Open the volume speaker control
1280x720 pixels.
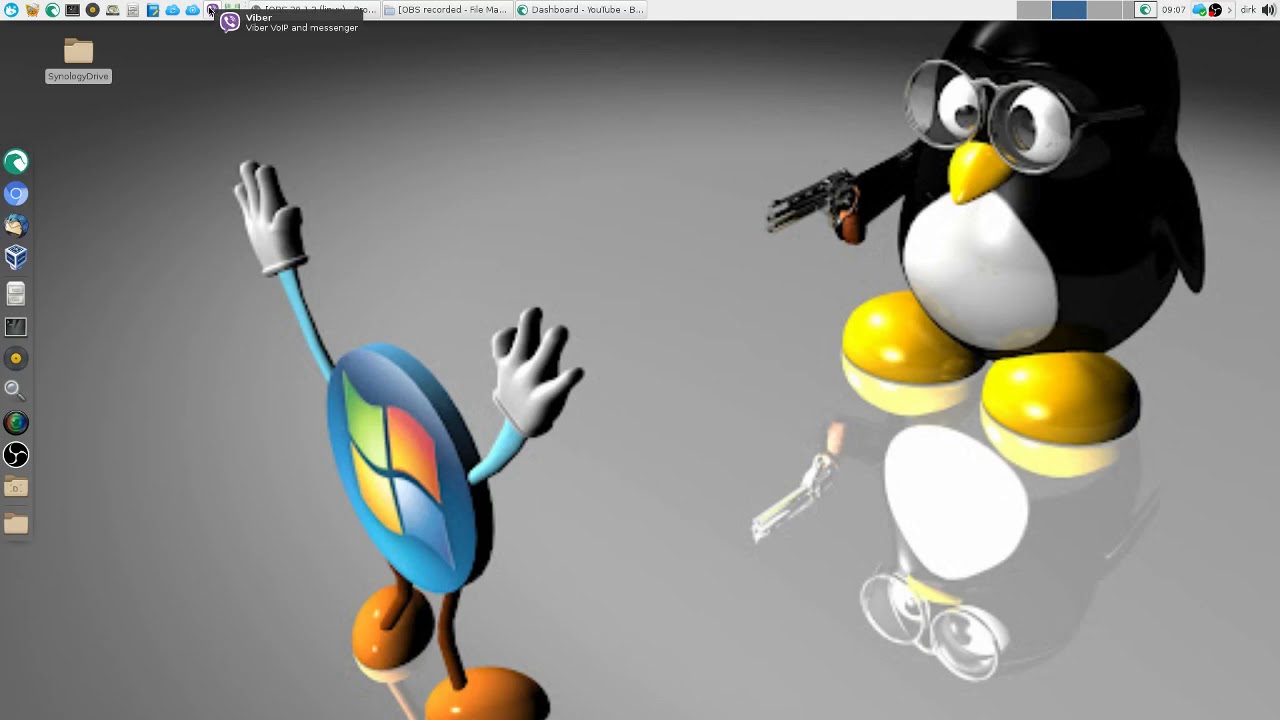click(x=1269, y=10)
